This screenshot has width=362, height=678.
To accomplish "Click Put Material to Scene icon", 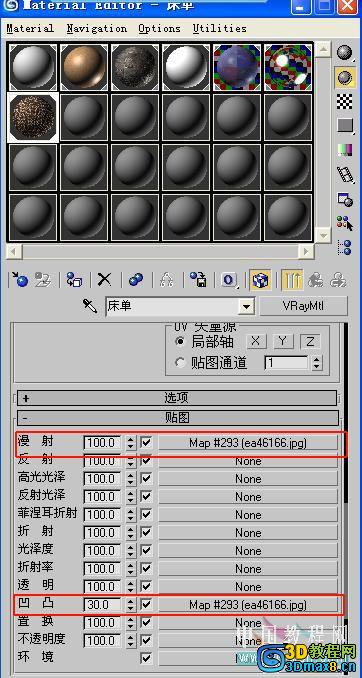I will (x=43, y=280).
